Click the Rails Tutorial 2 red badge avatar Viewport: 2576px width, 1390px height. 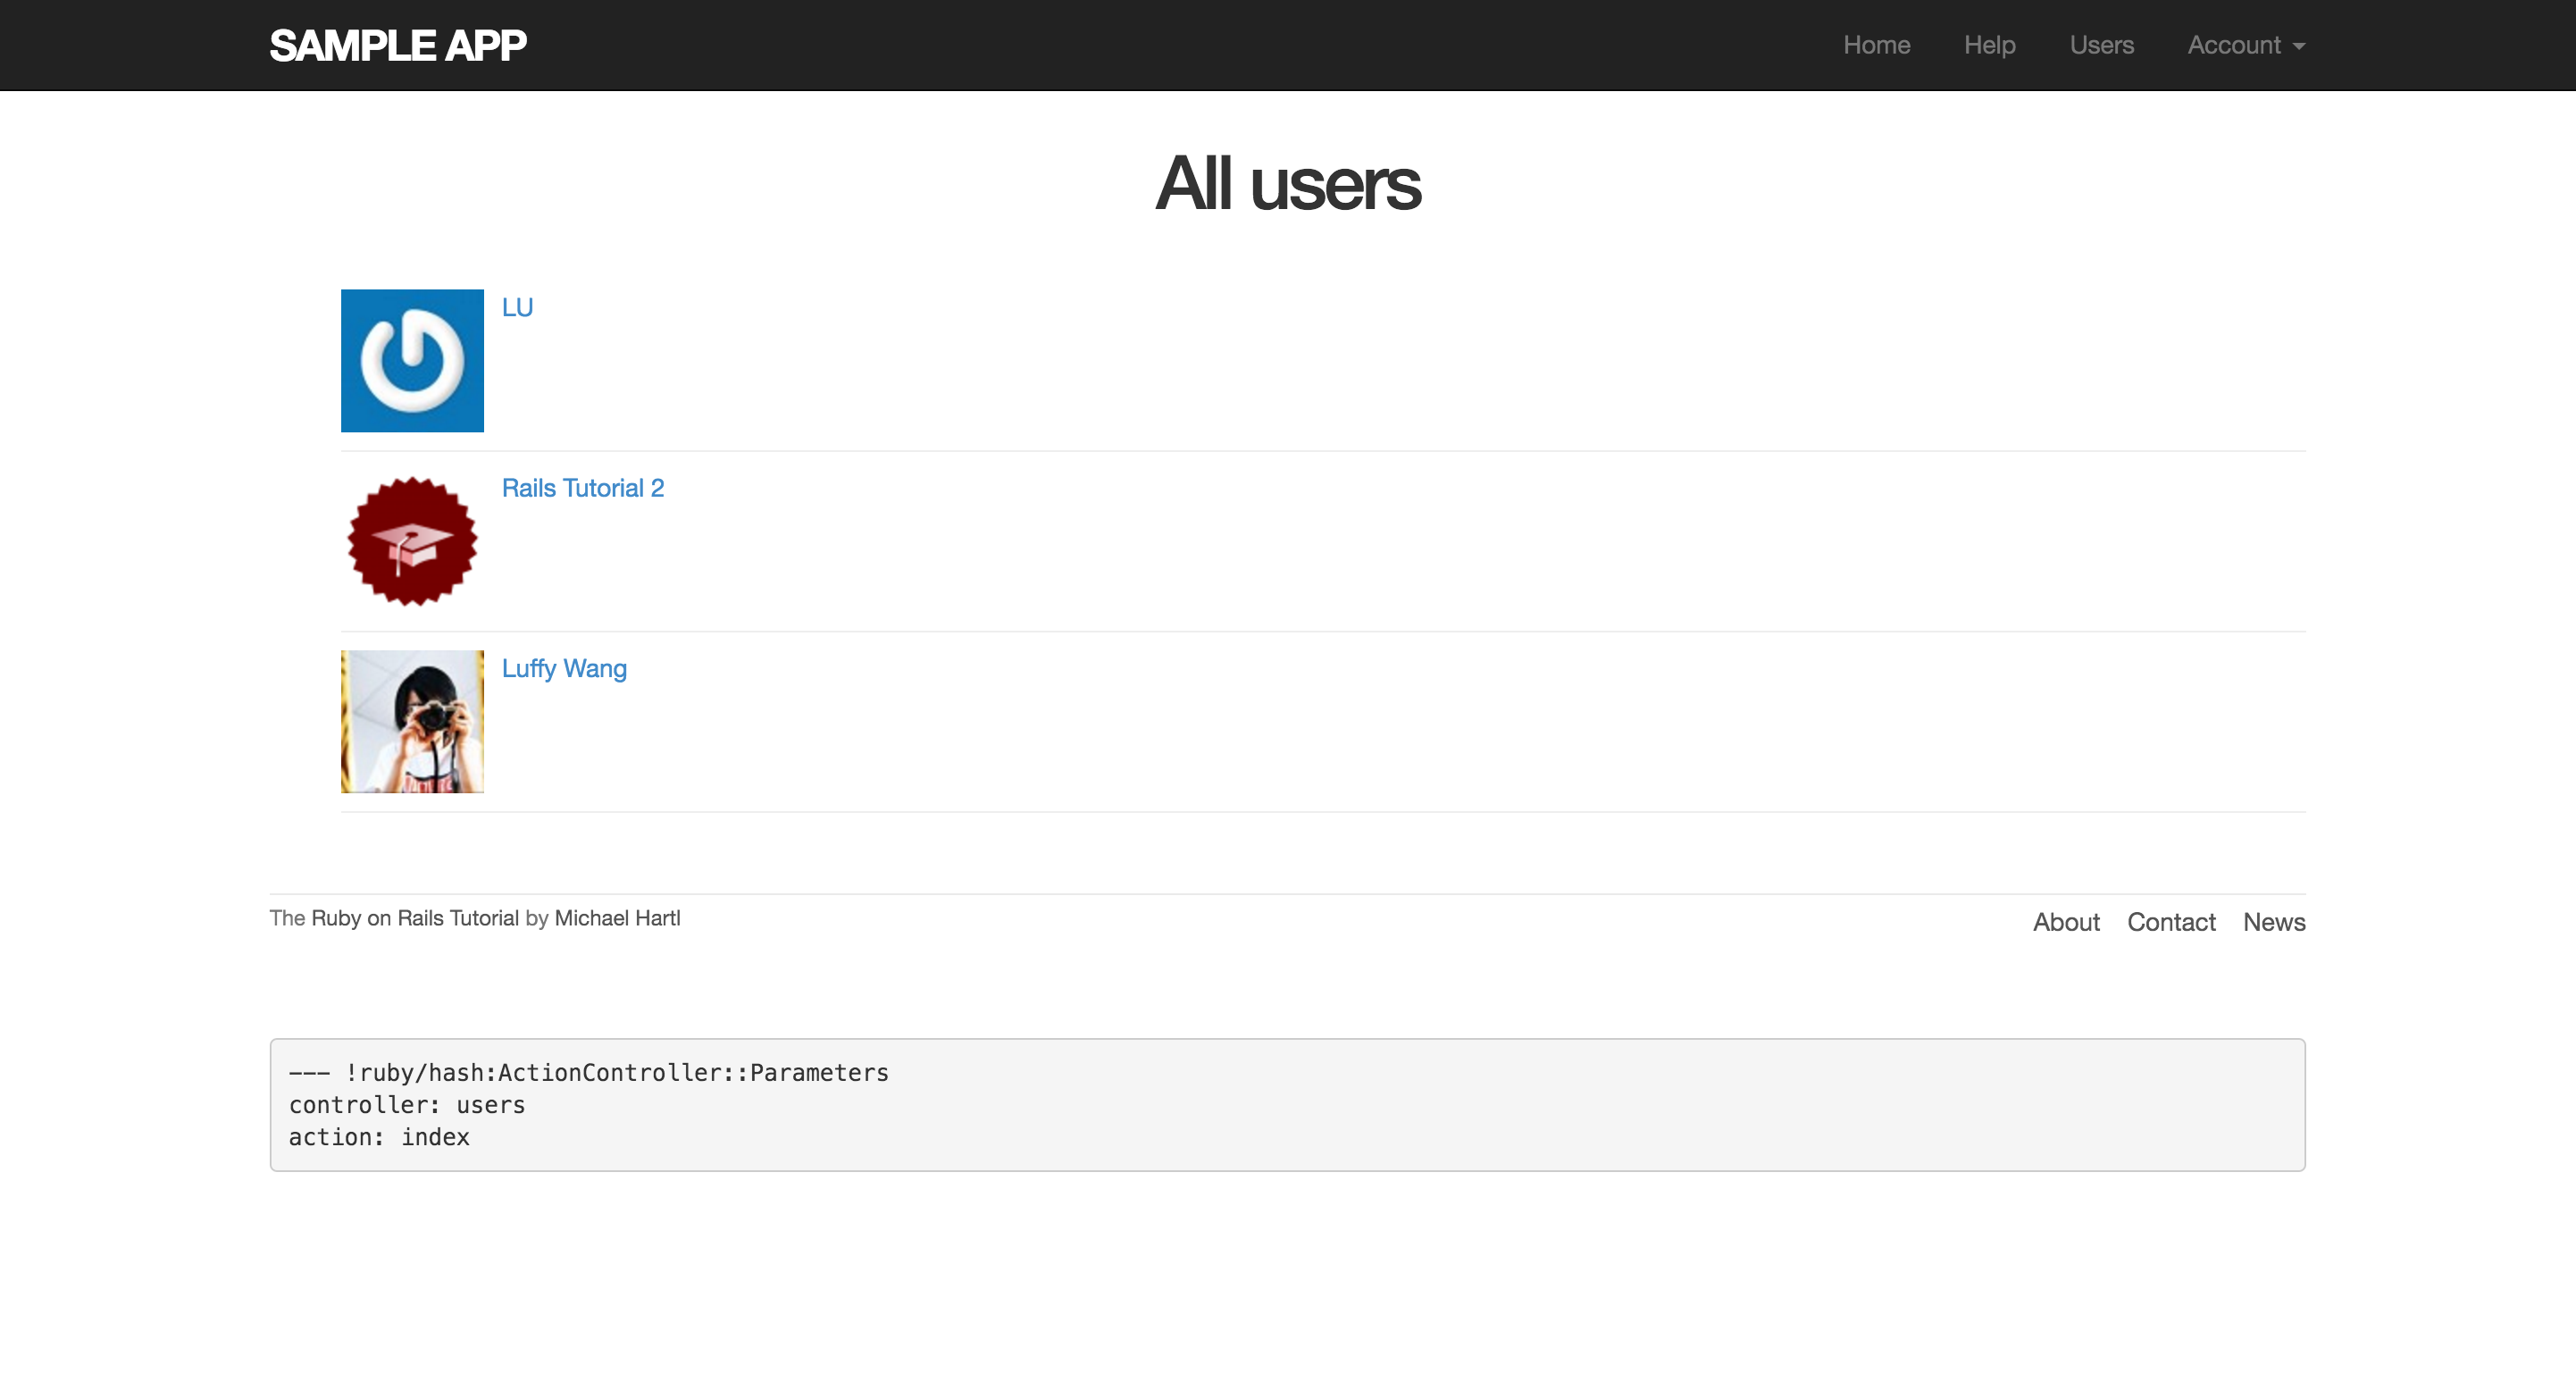coord(412,541)
